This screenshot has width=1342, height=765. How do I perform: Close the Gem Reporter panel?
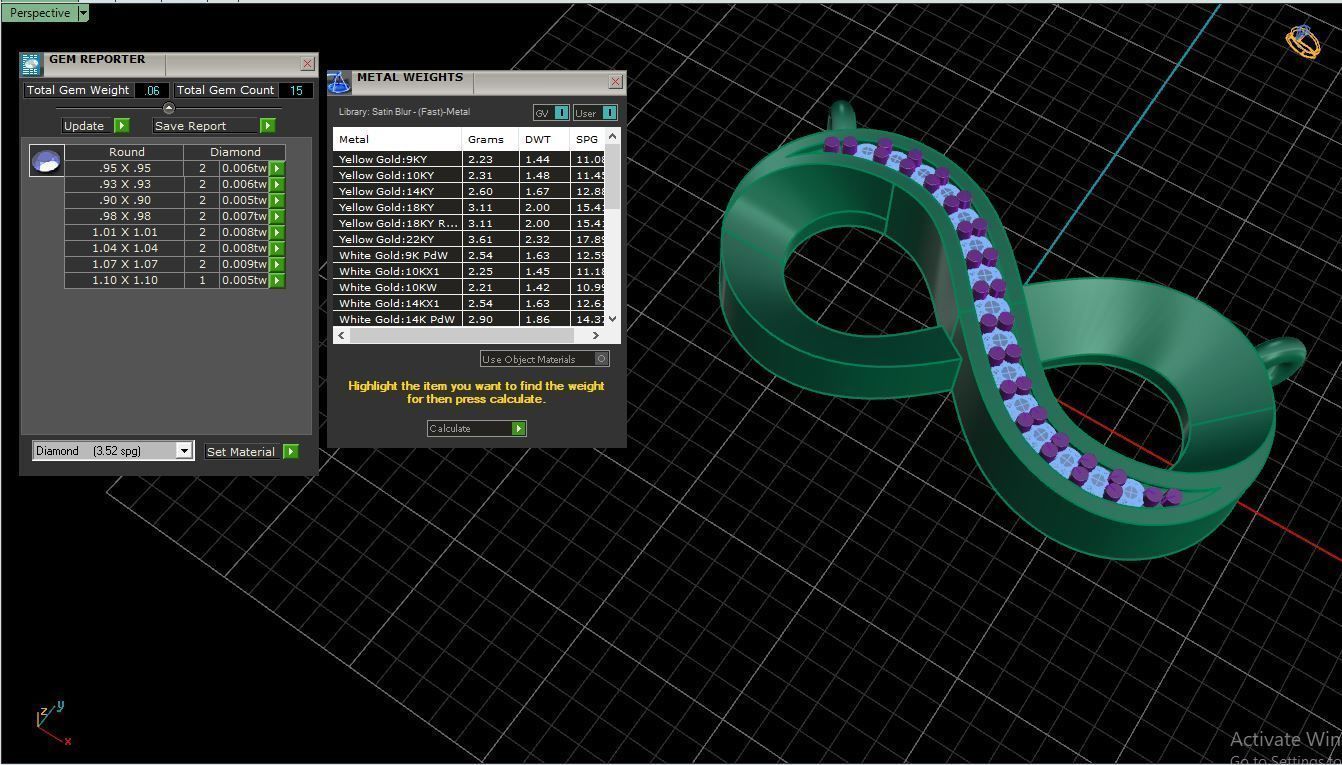point(307,63)
